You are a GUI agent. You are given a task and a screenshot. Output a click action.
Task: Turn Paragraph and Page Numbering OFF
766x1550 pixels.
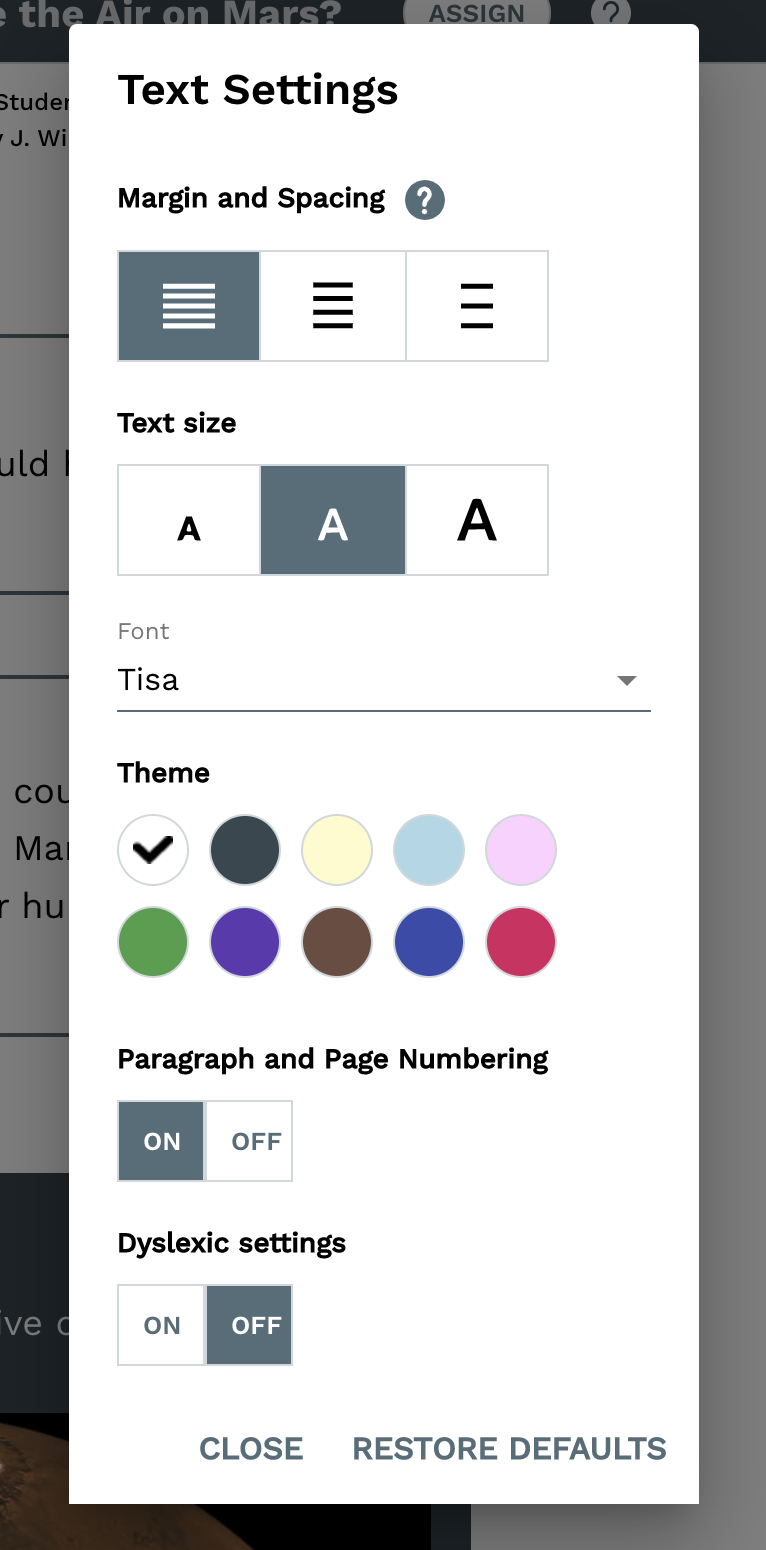250,1141
